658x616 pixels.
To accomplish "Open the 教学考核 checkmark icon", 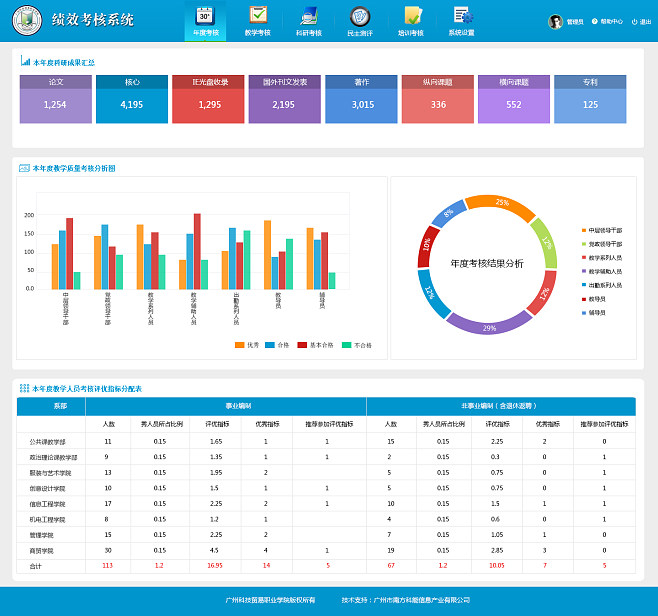I will (258, 16).
